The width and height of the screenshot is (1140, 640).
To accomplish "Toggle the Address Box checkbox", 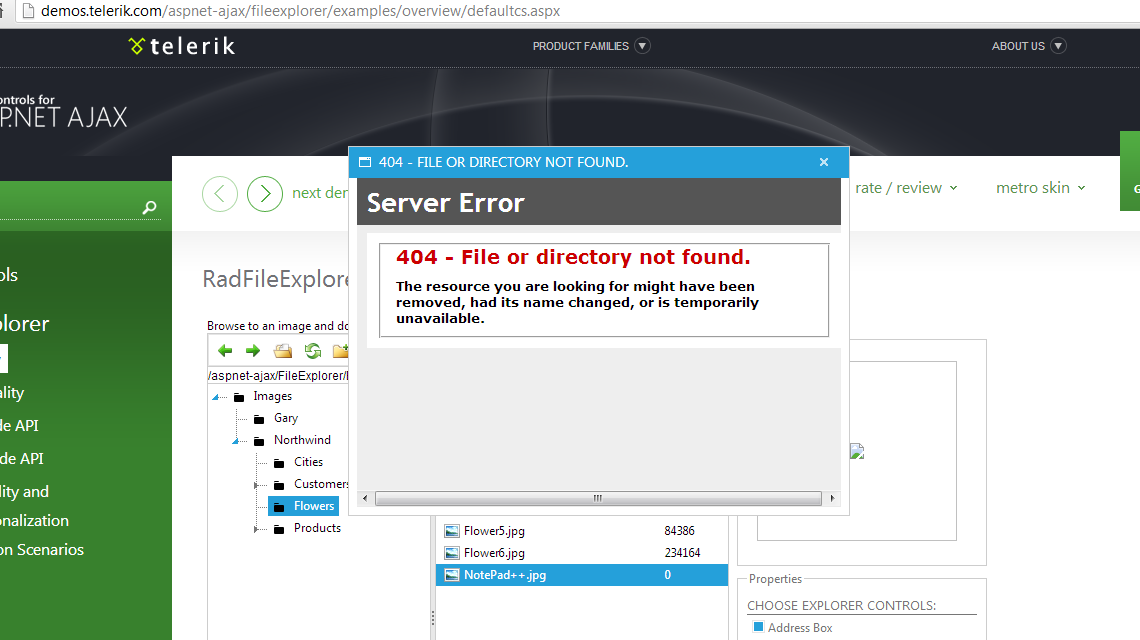I will pos(758,627).
